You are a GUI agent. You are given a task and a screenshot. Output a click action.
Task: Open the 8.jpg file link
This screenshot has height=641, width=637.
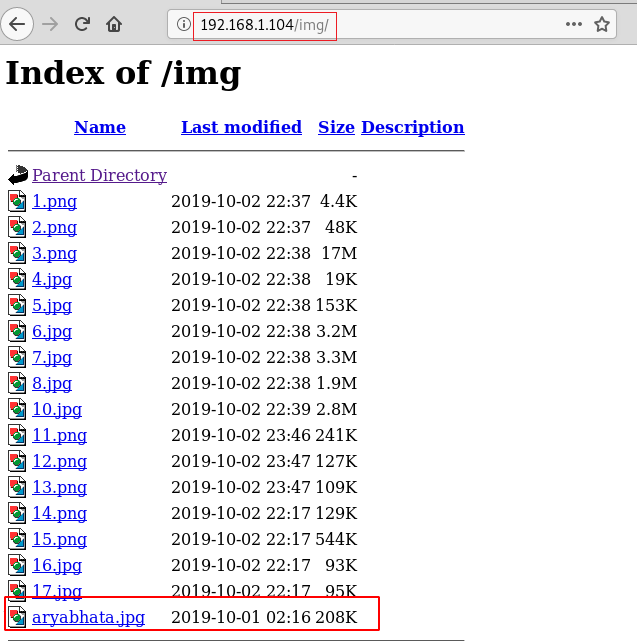52,383
